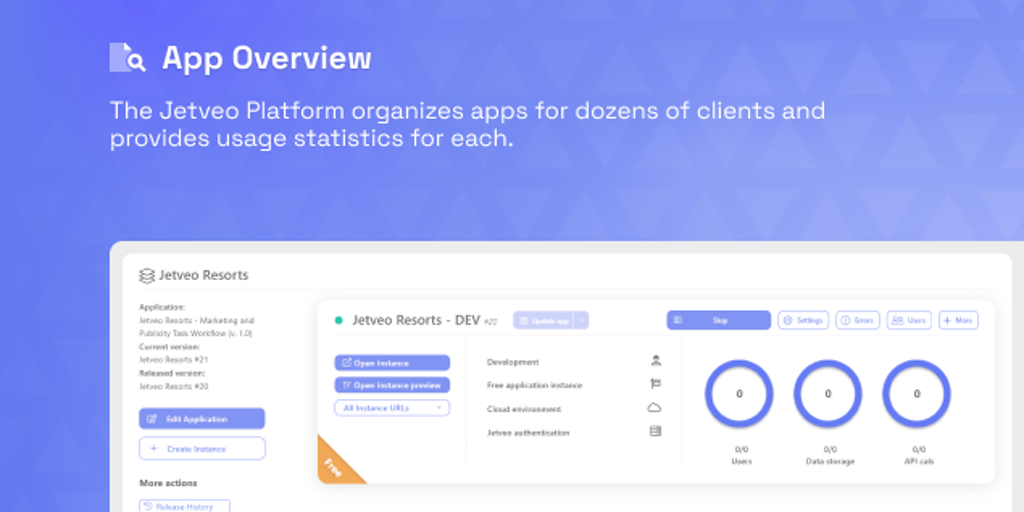The height and width of the screenshot is (512, 1024).
Task: Click the Data storage usage ring
Action: (828, 394)
